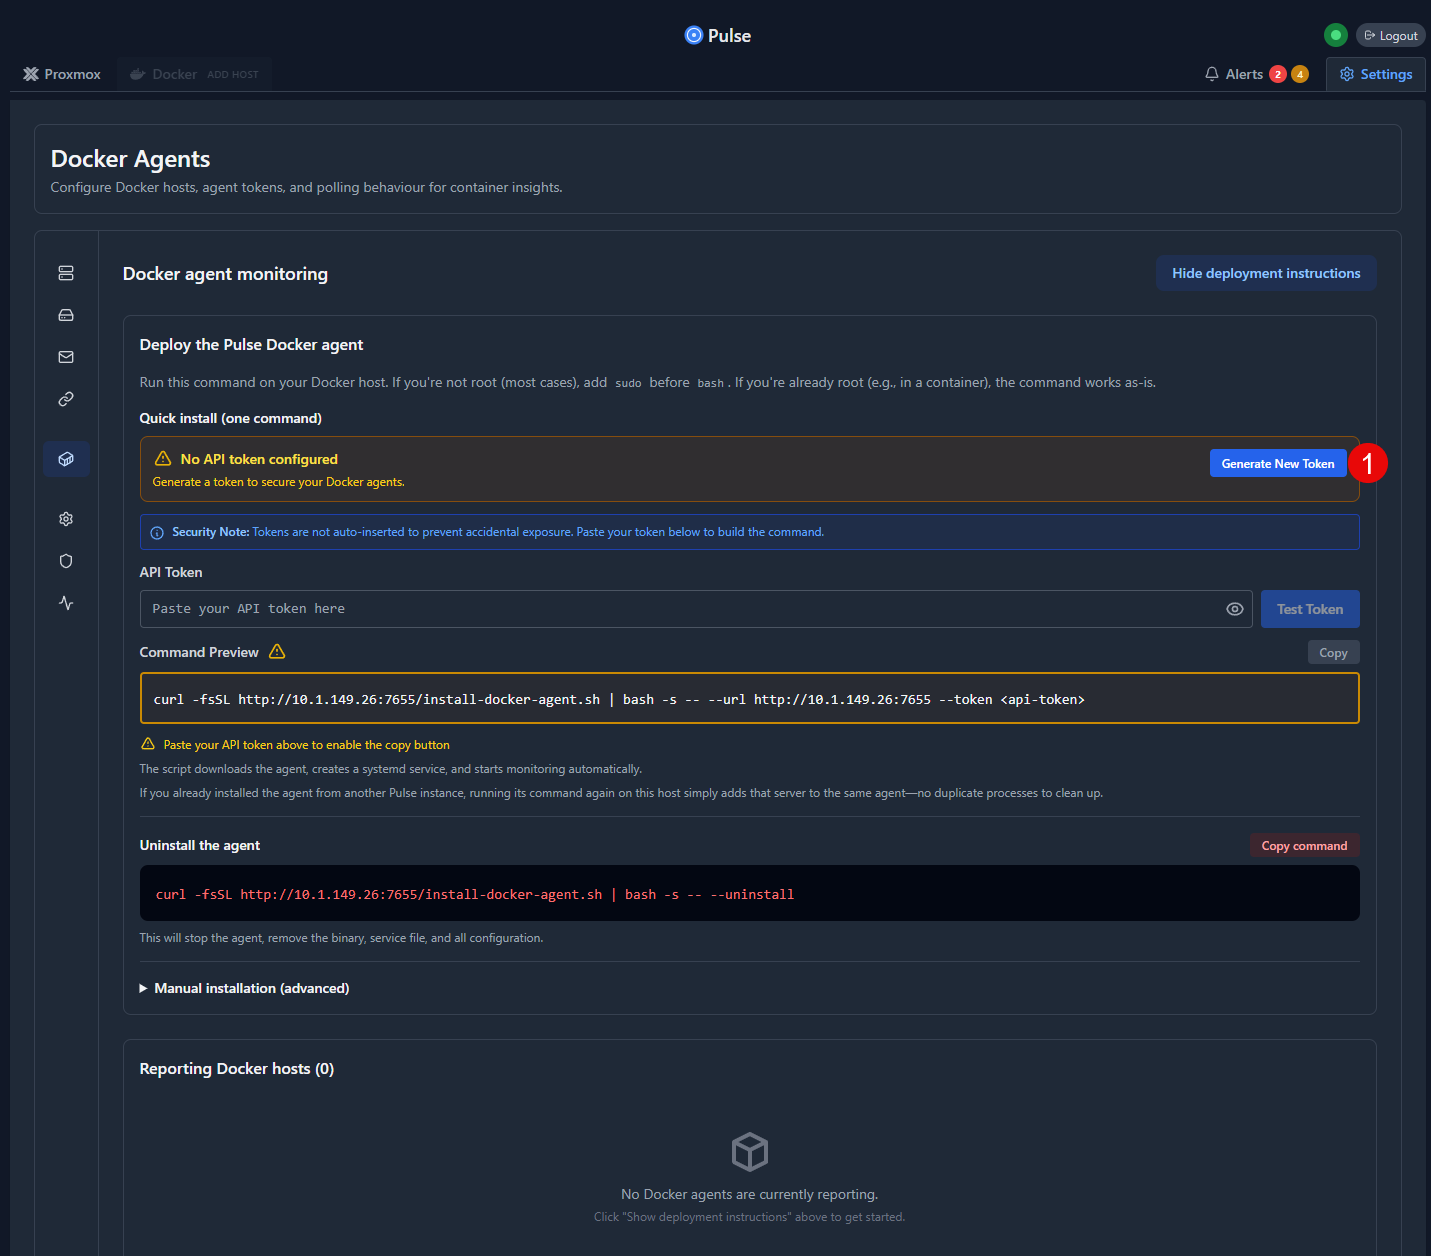Open the storage drive sidebar icon
This screenshot has height=1256, width=1431.
[66, 315]
